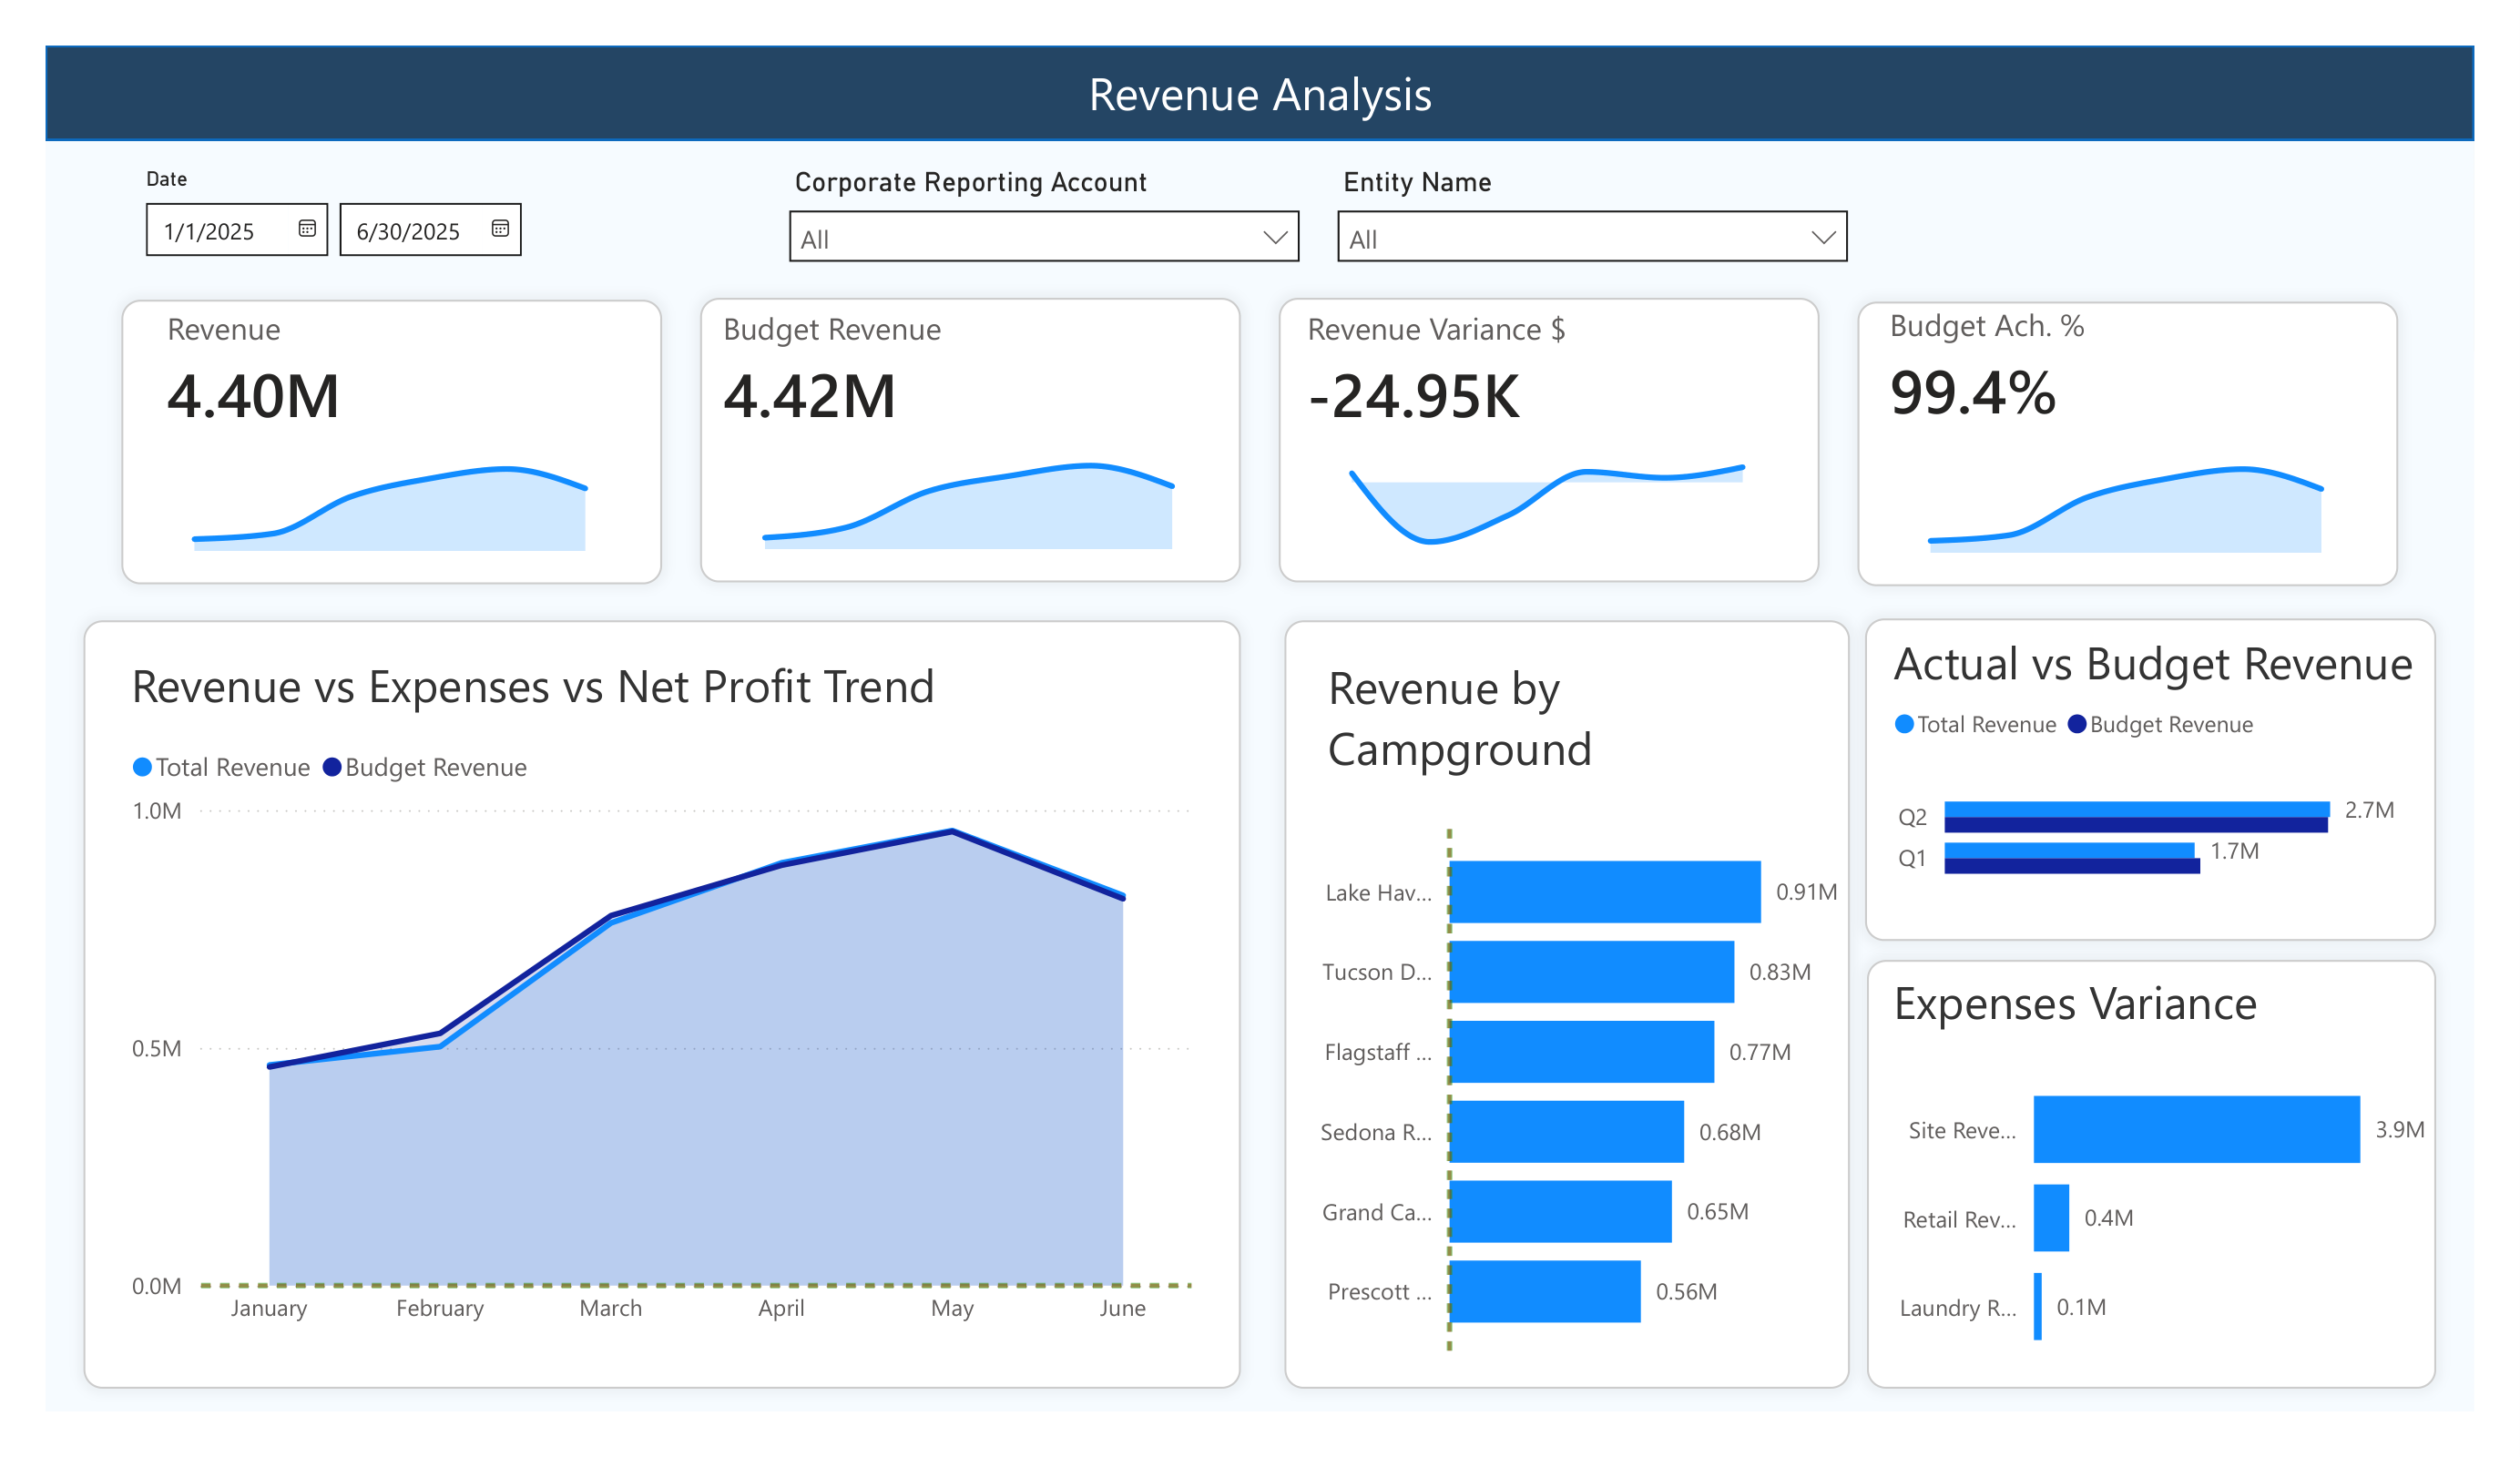Click the May peak point on trend chart
The image size is (2520, 1457).
952,830
